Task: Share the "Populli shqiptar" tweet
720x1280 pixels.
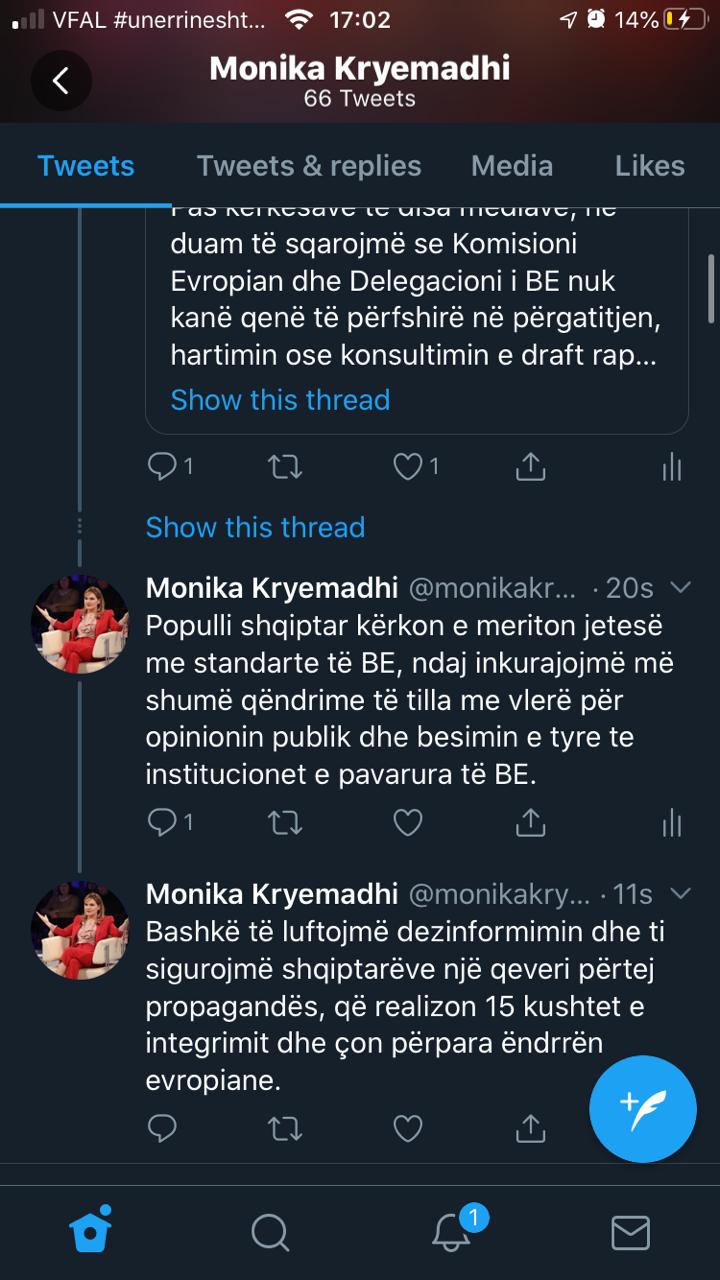Action: (530, 822)
